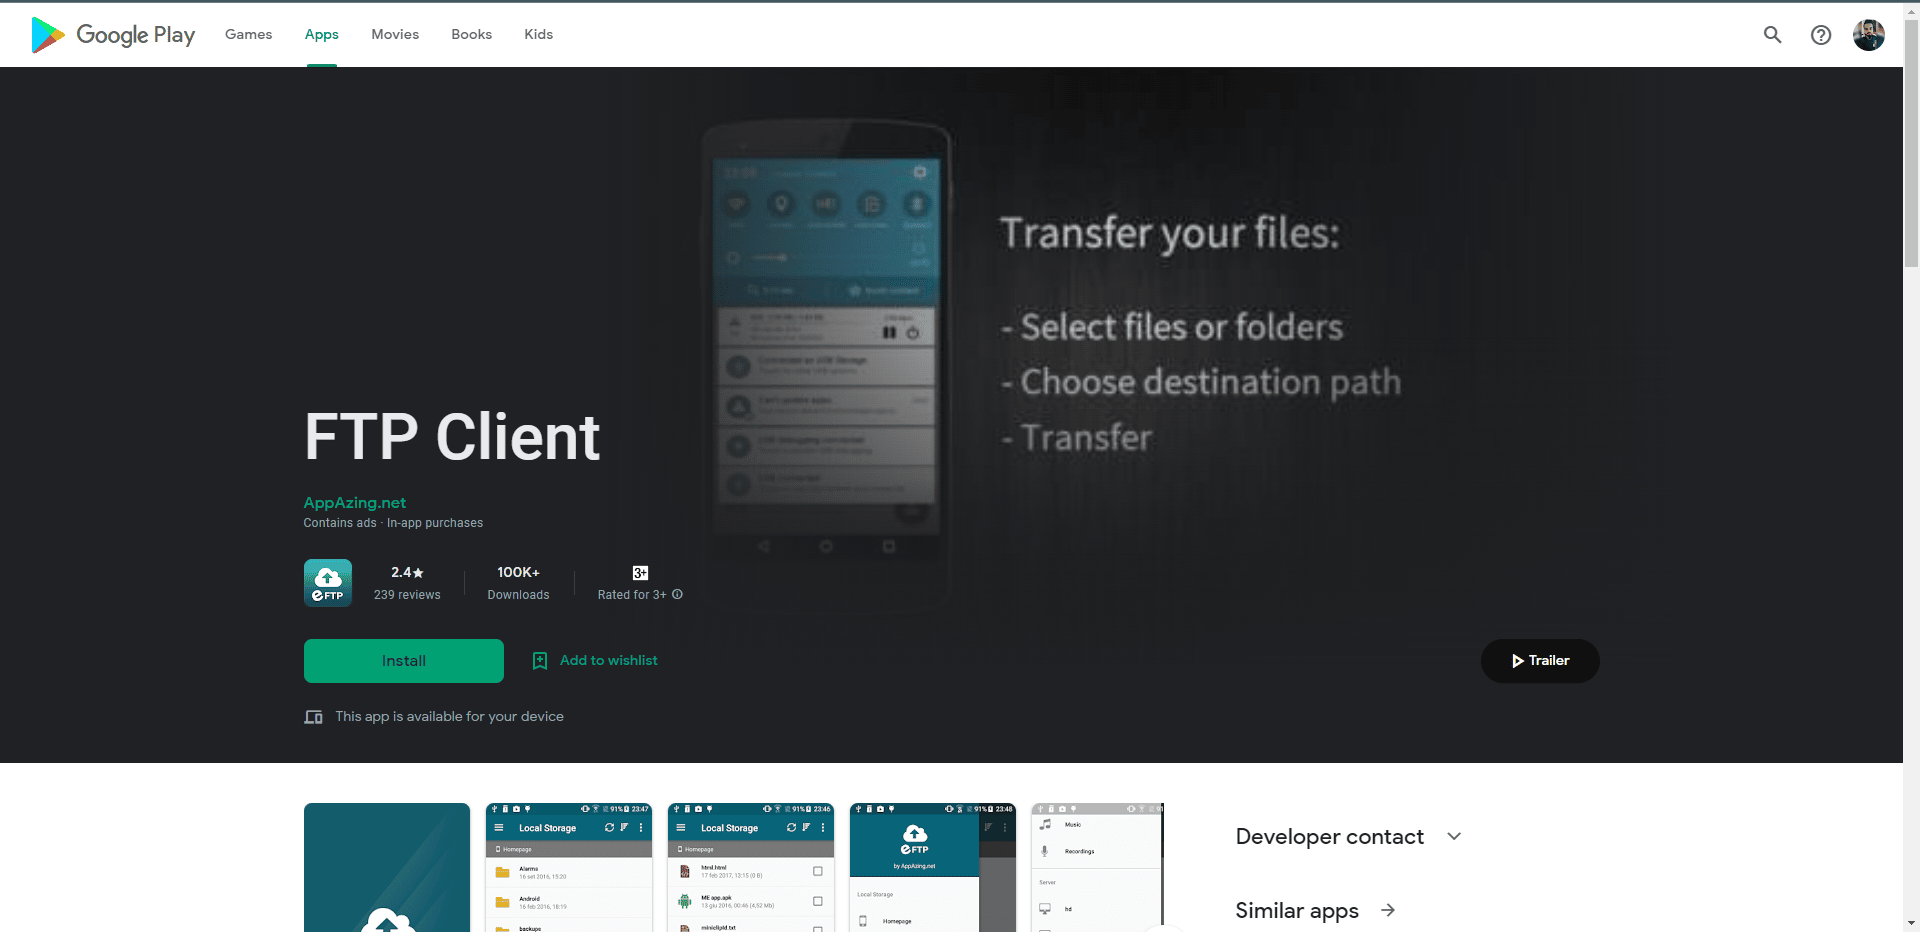Expand the Developer contact section
The width and height of the screenshot is (1920, 932).
click(1349, 837)
